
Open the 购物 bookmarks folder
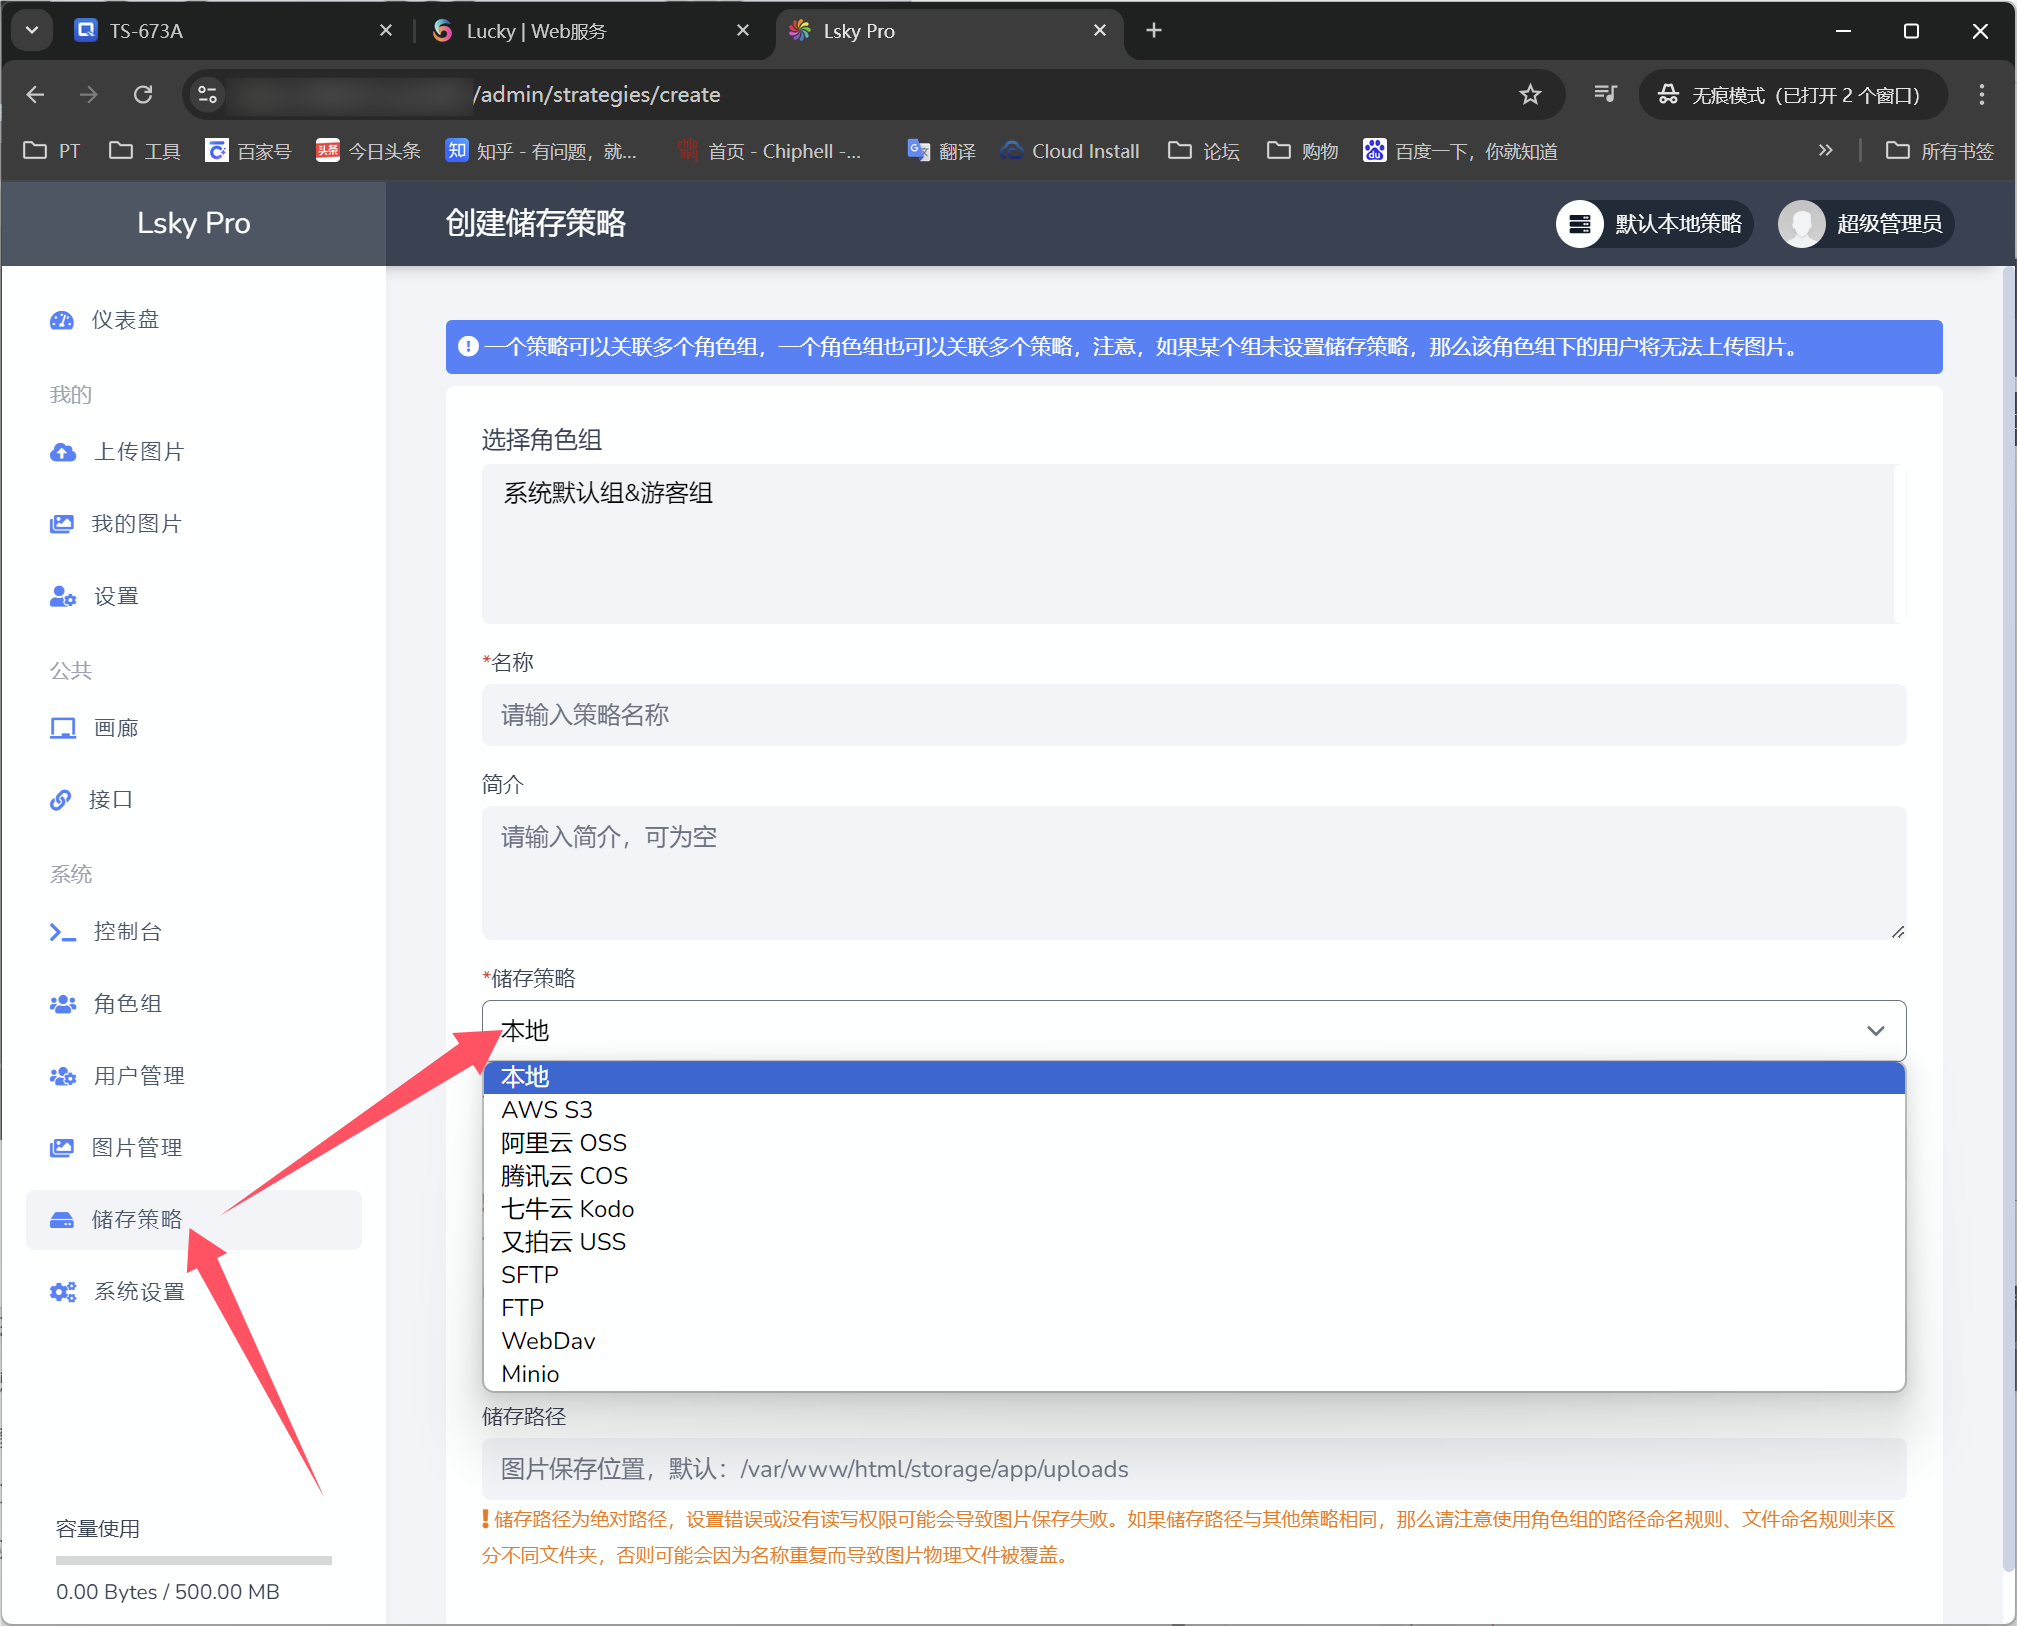click(1302, 151)
